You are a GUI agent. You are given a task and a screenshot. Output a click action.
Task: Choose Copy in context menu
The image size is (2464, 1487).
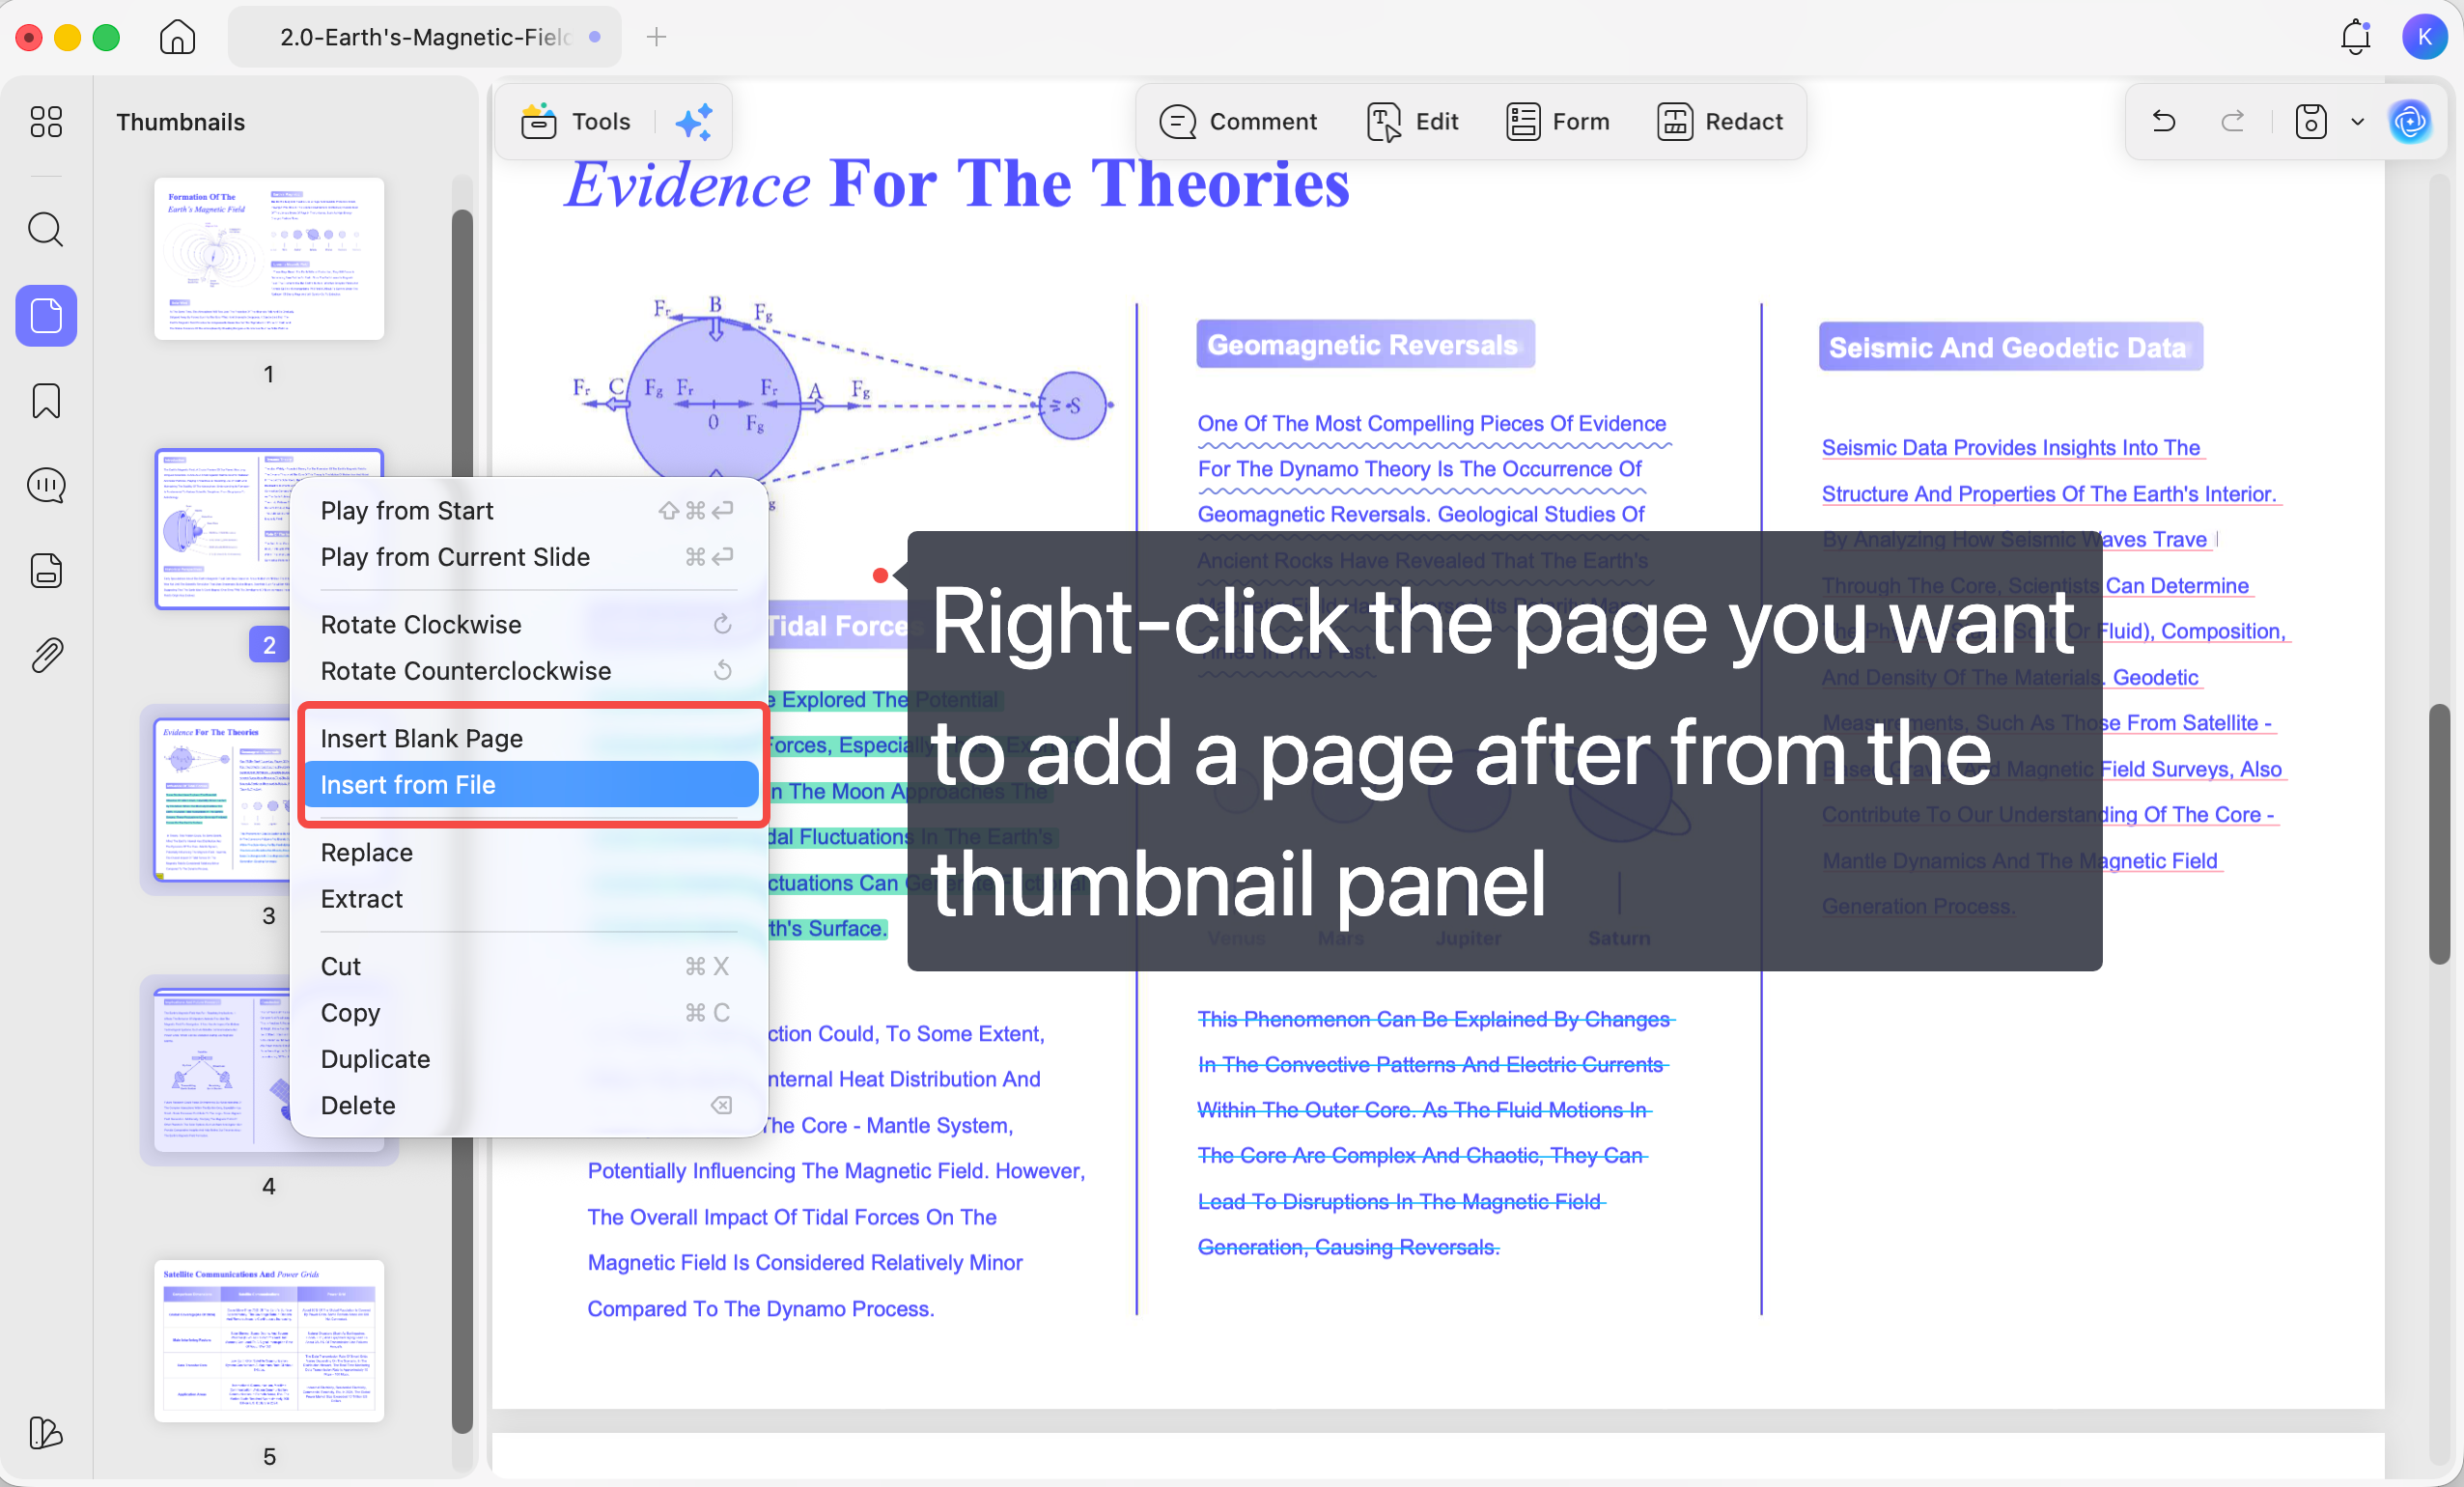click(x=528, y=1013)
